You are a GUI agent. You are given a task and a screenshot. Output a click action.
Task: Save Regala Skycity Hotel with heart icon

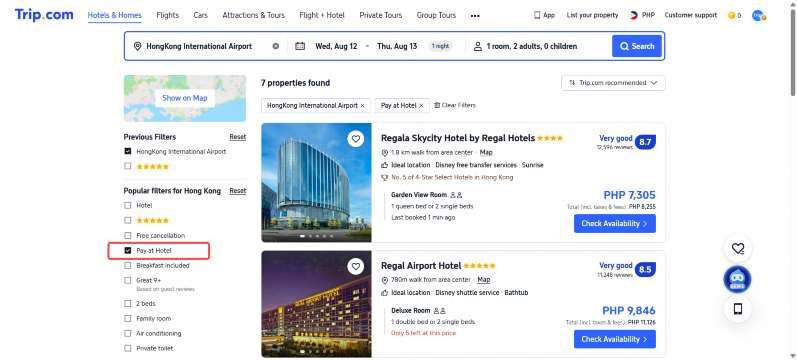click(x=356, y=139)
